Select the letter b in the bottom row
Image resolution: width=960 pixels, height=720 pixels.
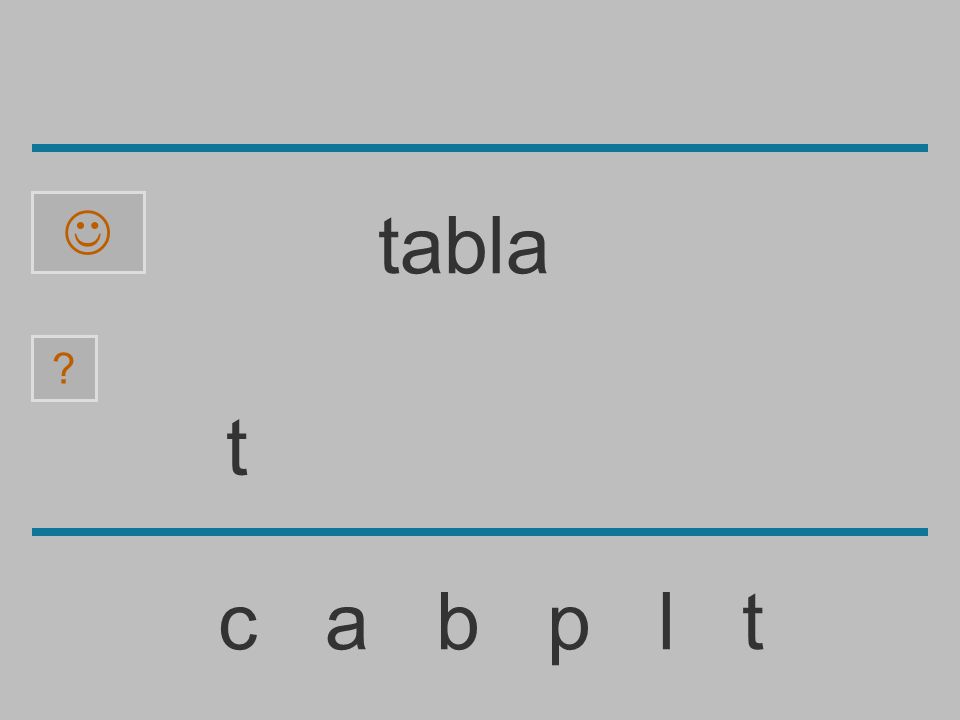(458, 620)
